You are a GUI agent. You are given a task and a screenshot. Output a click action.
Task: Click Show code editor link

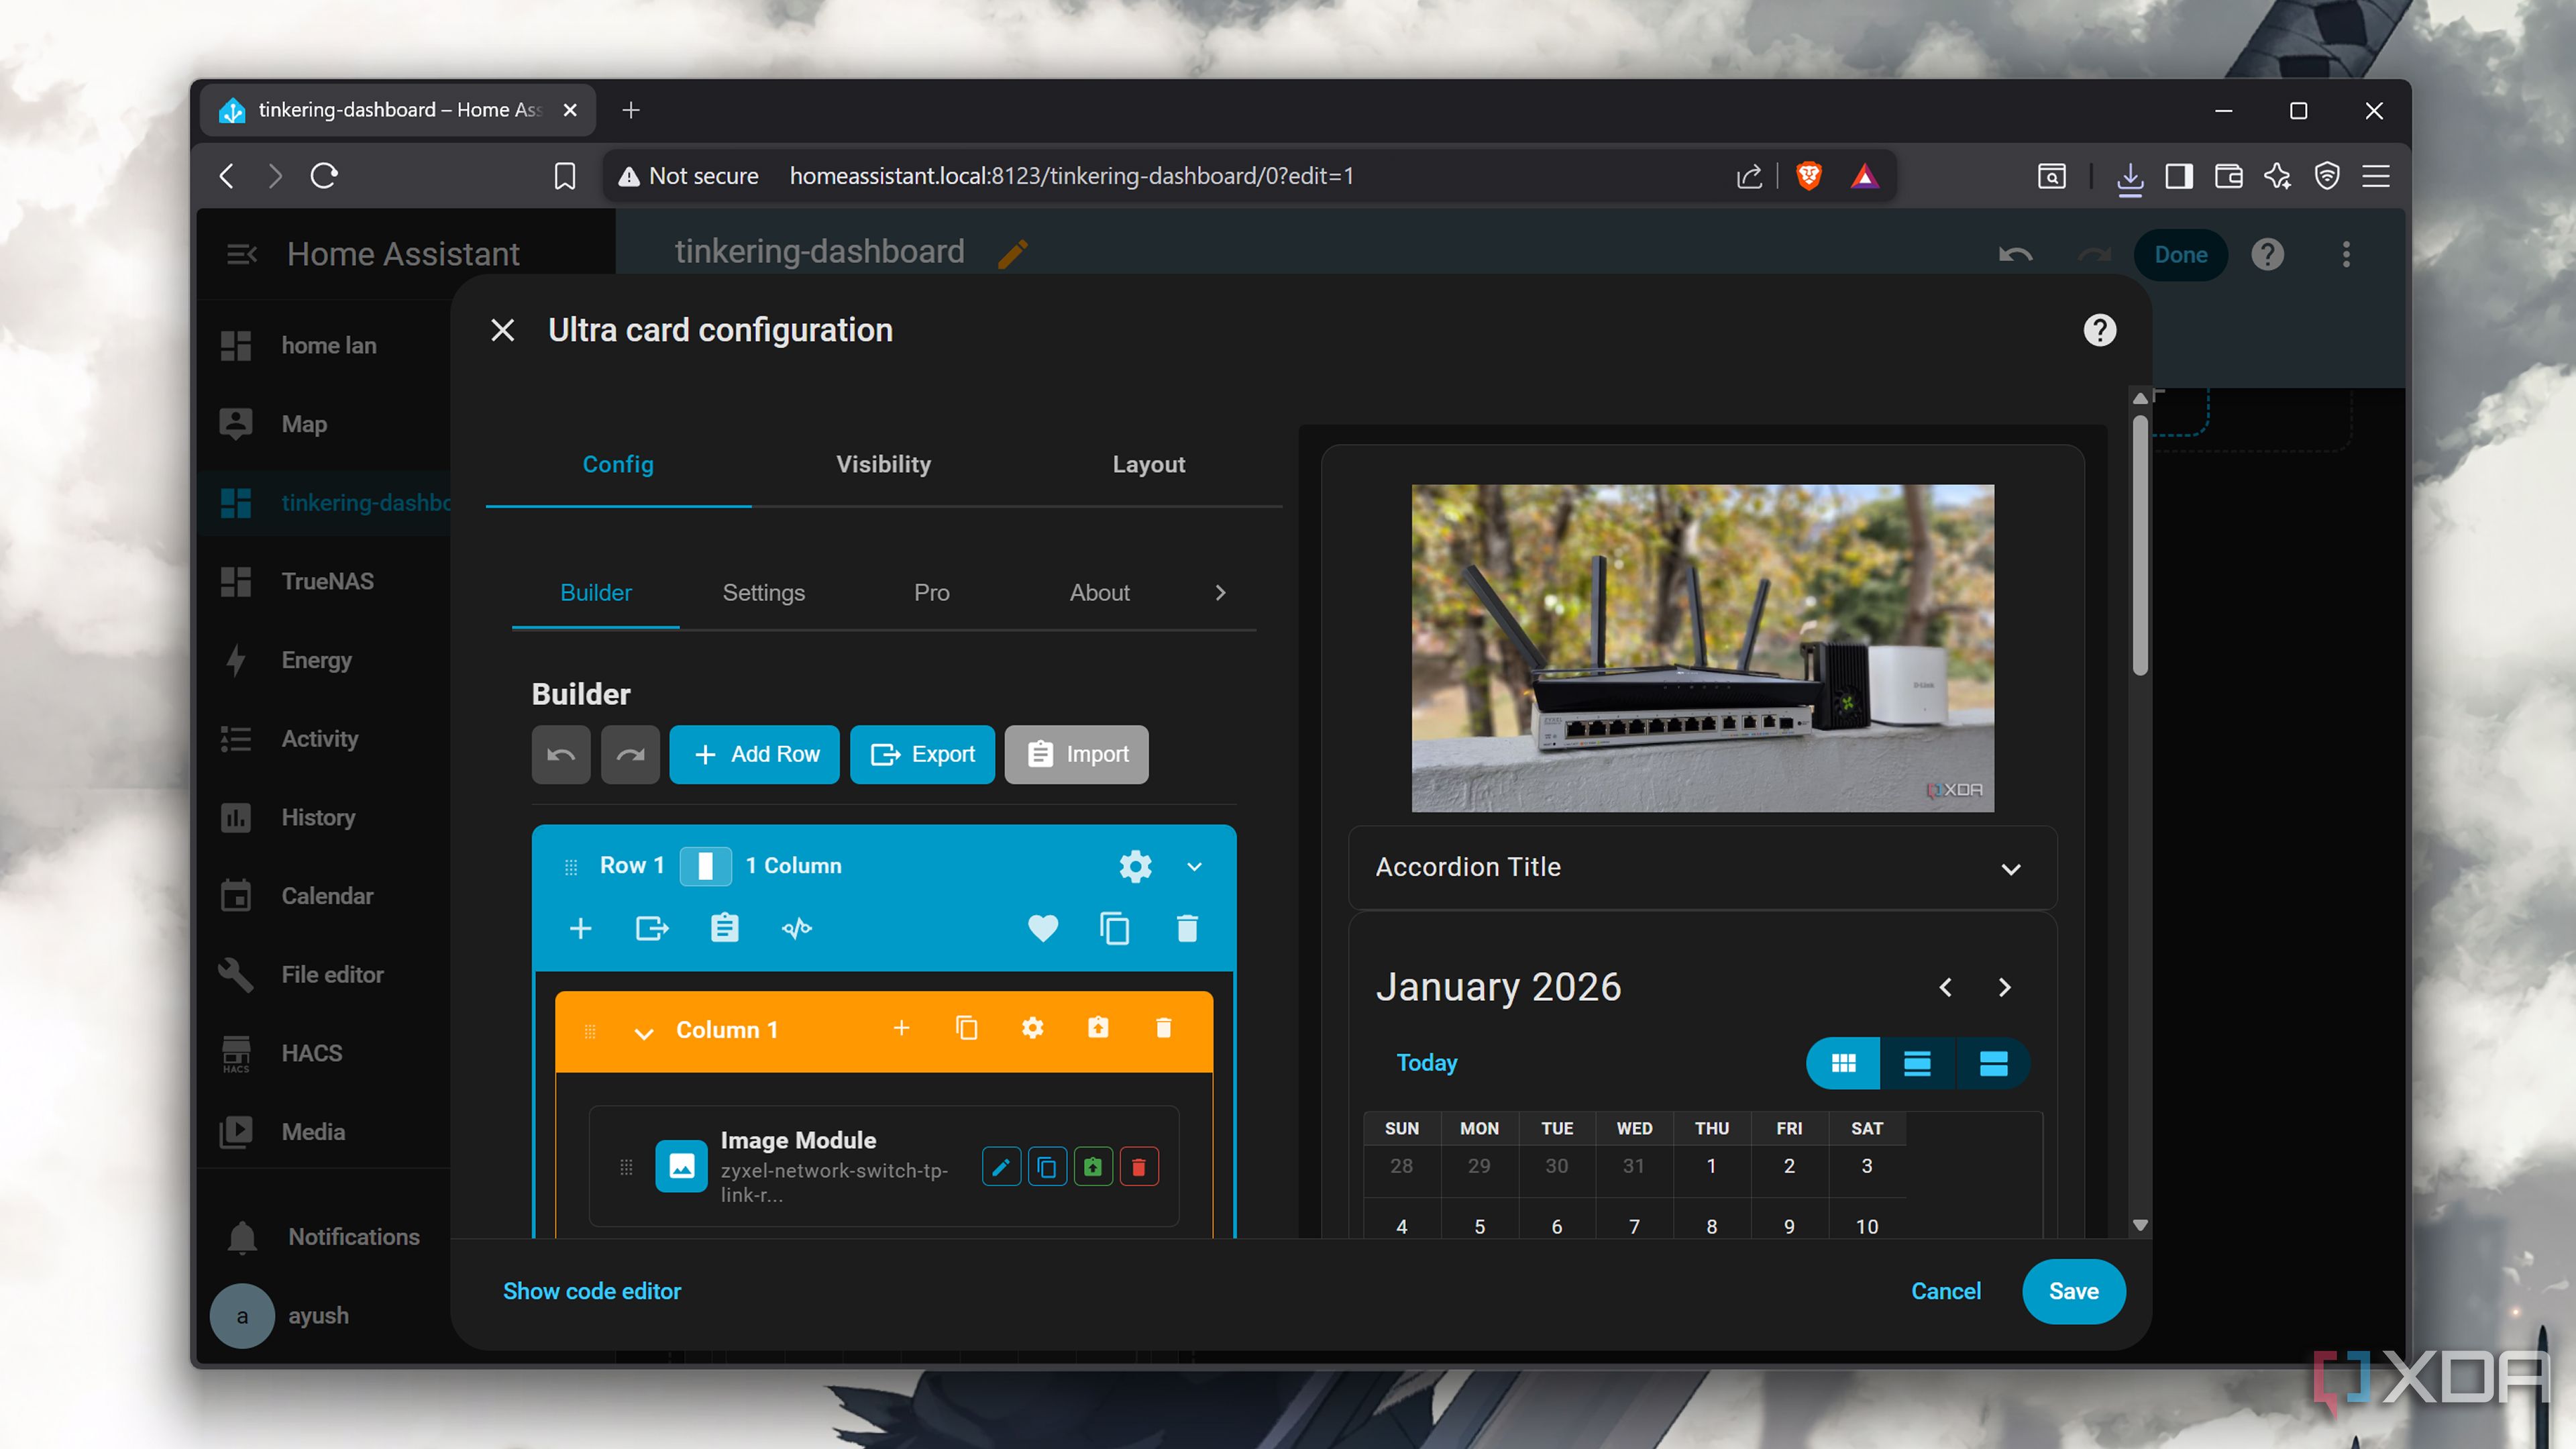[592, 1291]
